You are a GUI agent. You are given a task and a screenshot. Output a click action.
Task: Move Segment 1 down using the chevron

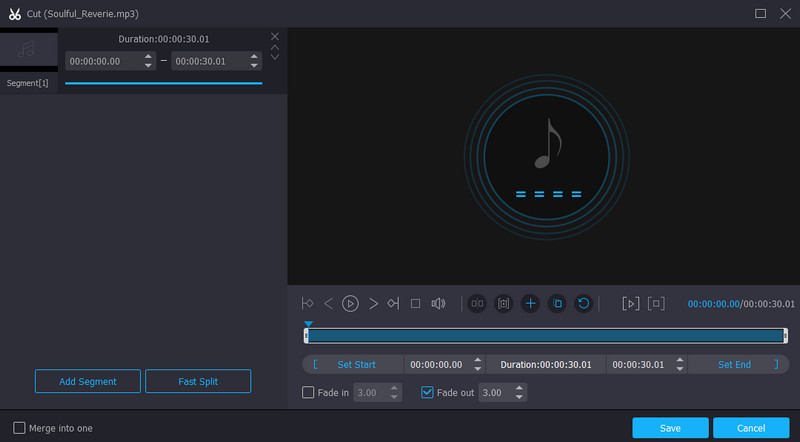pos(275,57)
